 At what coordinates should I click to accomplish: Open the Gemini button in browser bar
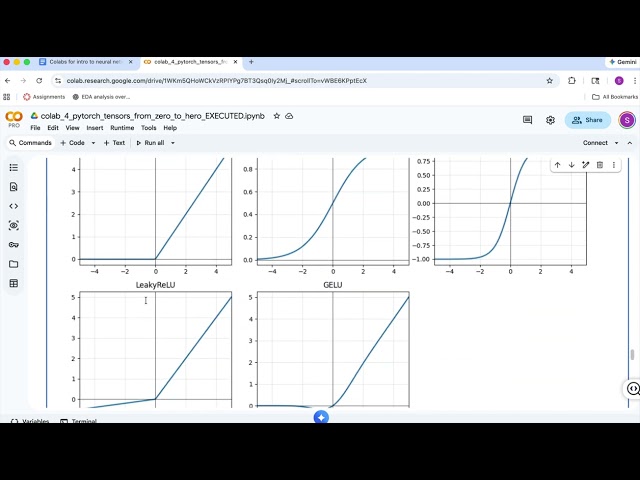623,62
